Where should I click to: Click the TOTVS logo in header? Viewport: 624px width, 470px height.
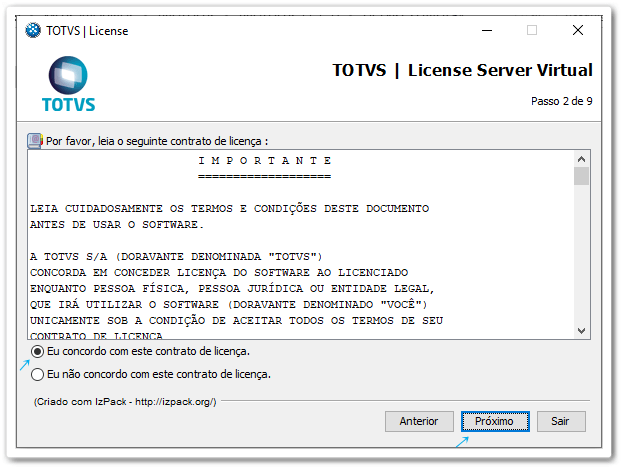(68, 84)
